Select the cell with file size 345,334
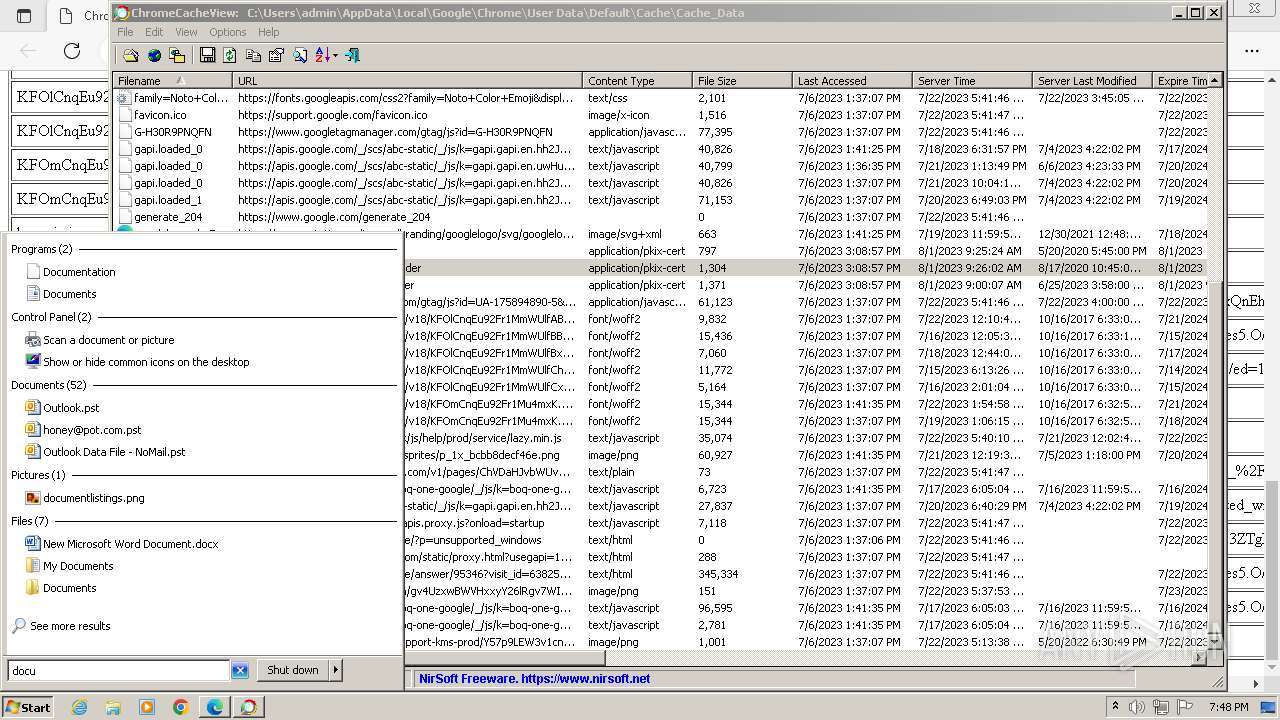Screen dimensions: 1280x720 click(x=718, y=574)
